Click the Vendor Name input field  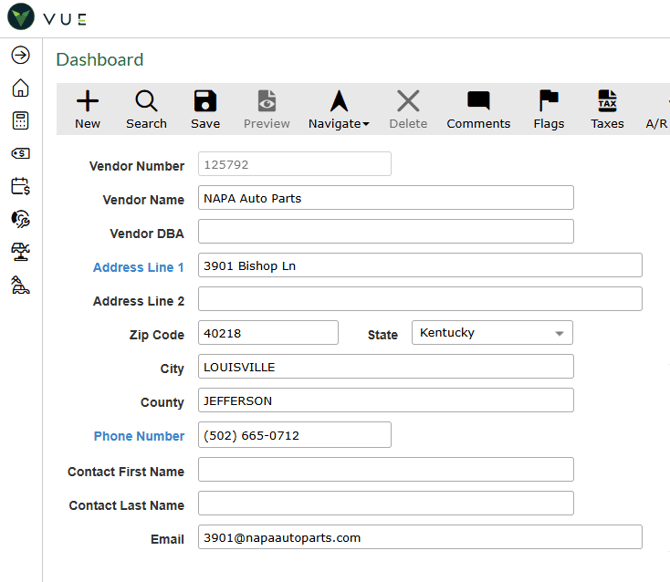pyautogui.click(x=385, y=198)
